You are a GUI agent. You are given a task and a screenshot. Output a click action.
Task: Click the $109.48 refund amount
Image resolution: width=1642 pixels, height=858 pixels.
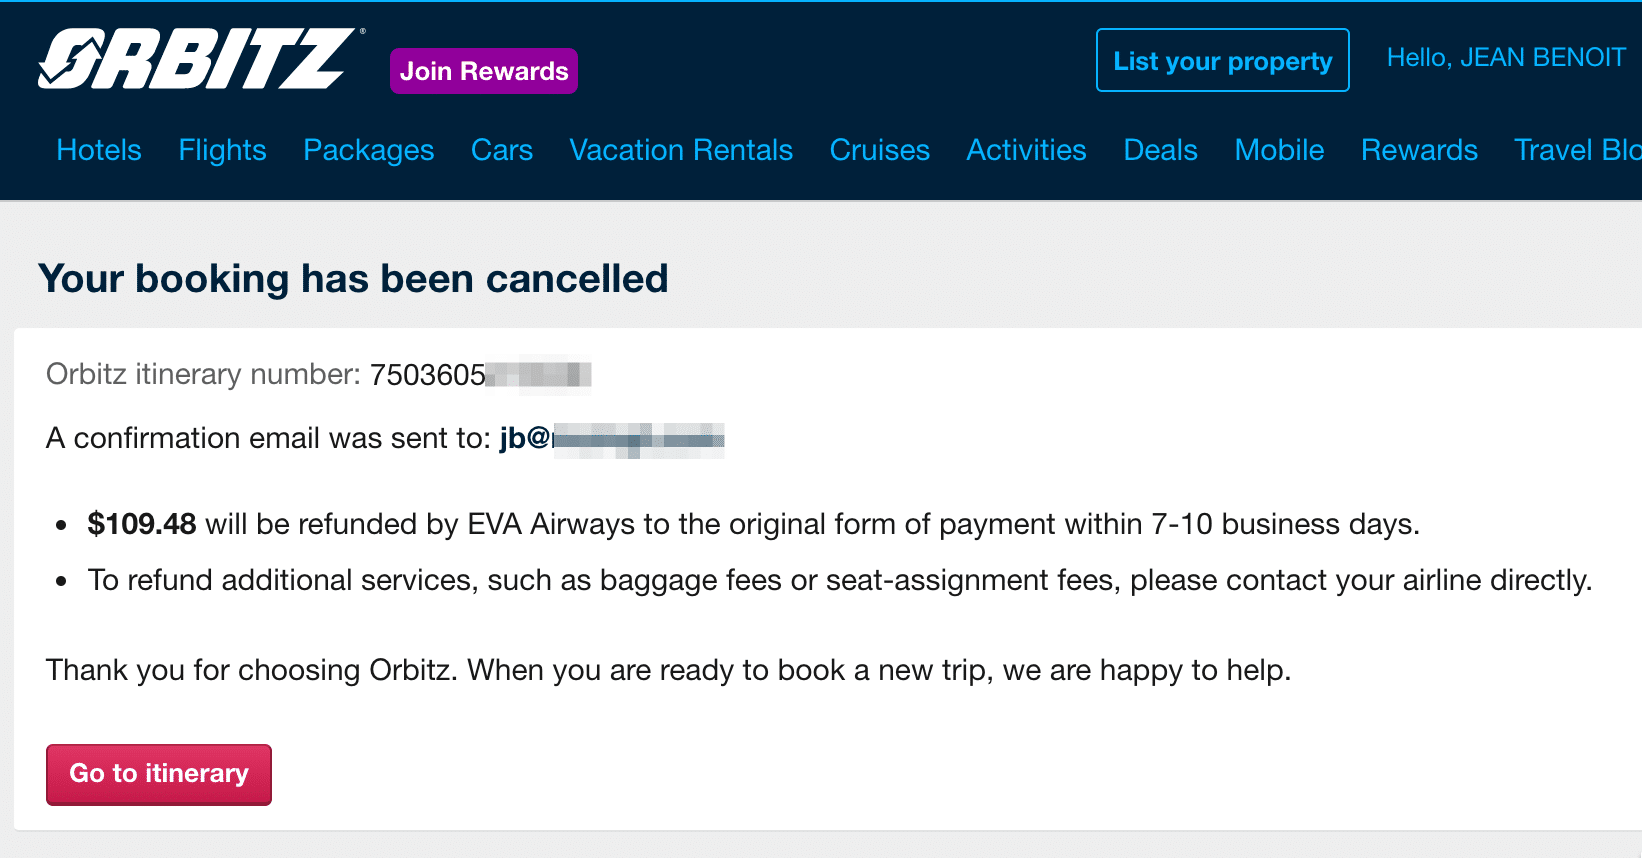pos(142,524)
